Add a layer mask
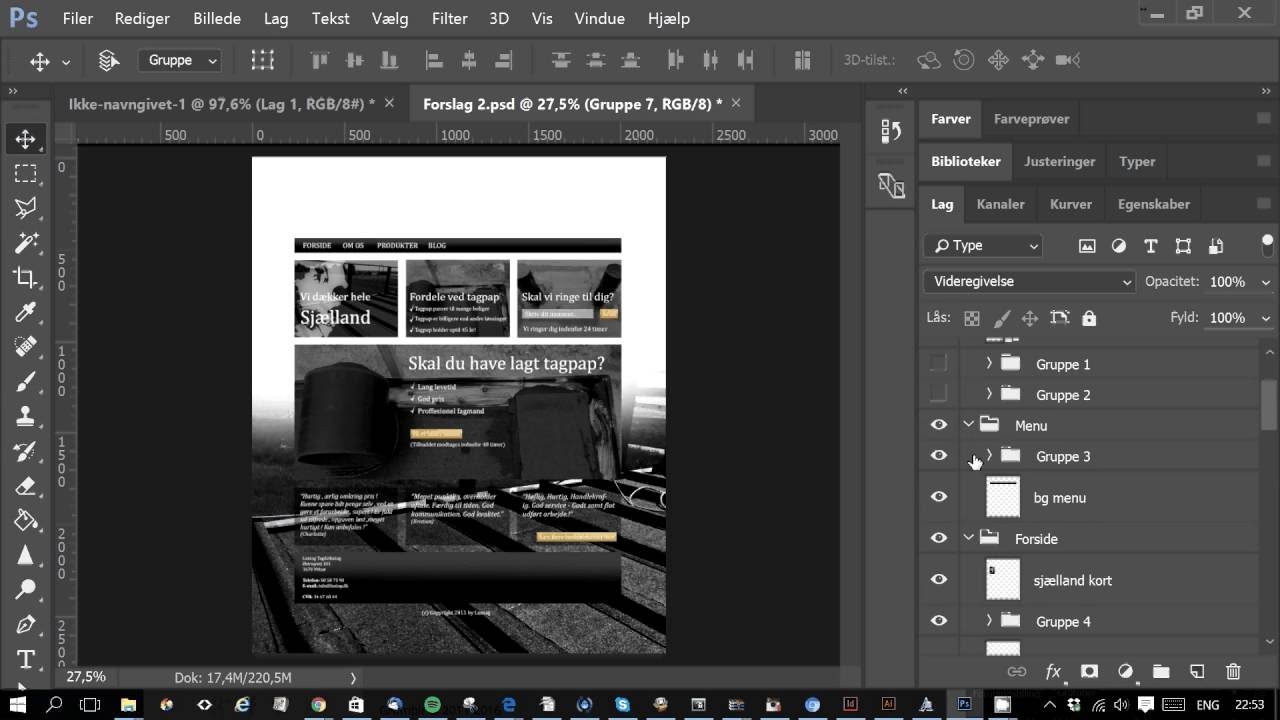The width and height of the screenshot is (1280, 720). click(1089, 672)
